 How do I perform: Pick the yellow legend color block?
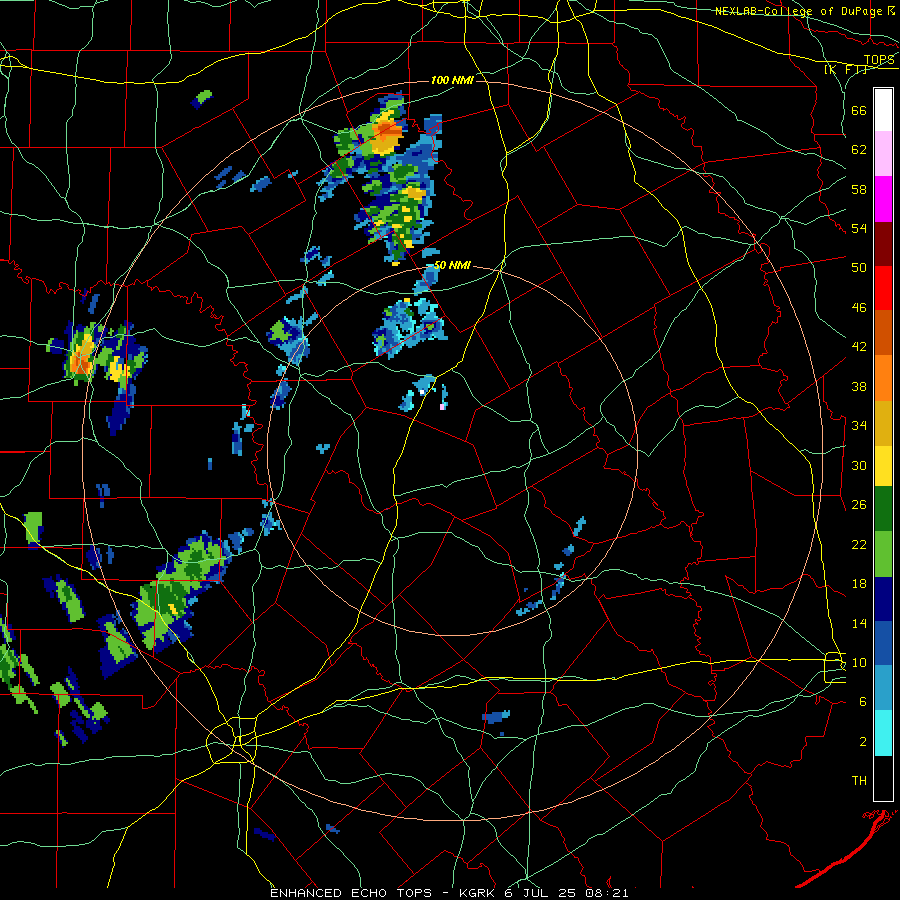[x=883, y=466]
